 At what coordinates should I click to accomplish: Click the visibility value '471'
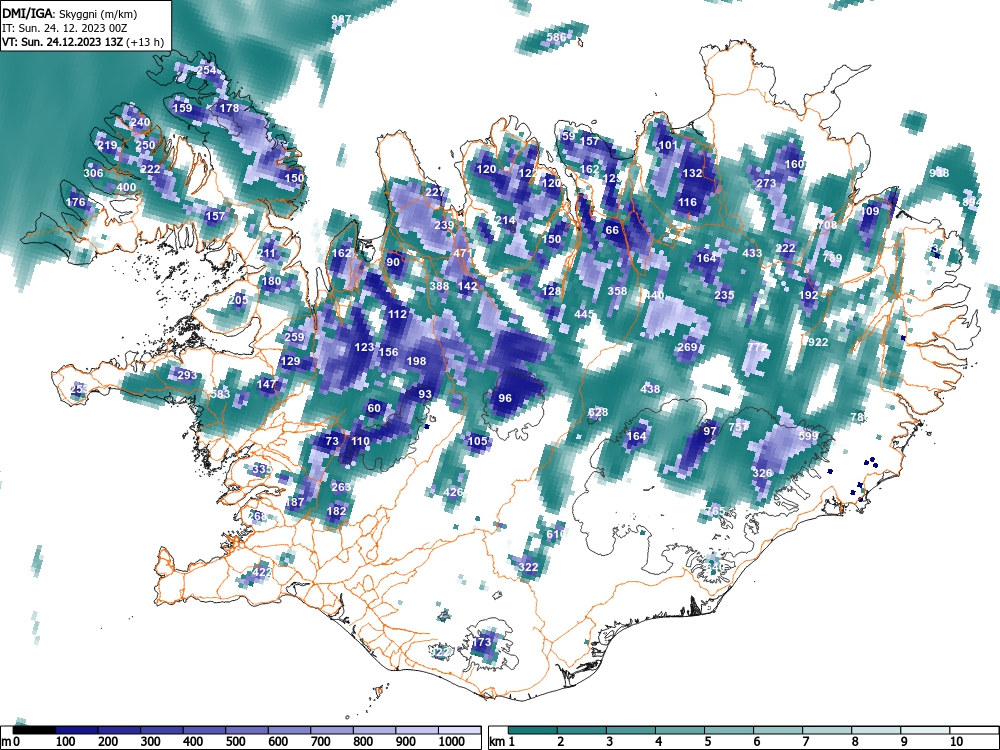tap(463, 253)
